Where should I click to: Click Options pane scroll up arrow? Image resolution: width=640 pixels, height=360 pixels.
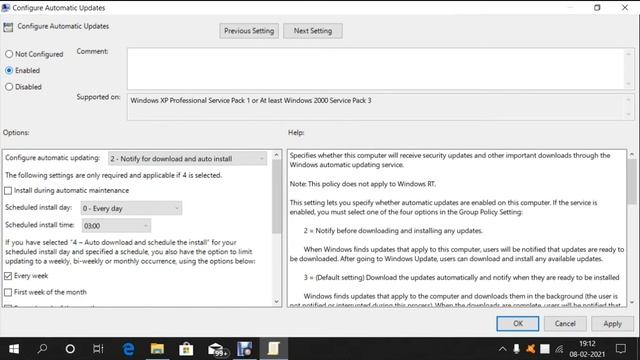click(x=277, y=155)
